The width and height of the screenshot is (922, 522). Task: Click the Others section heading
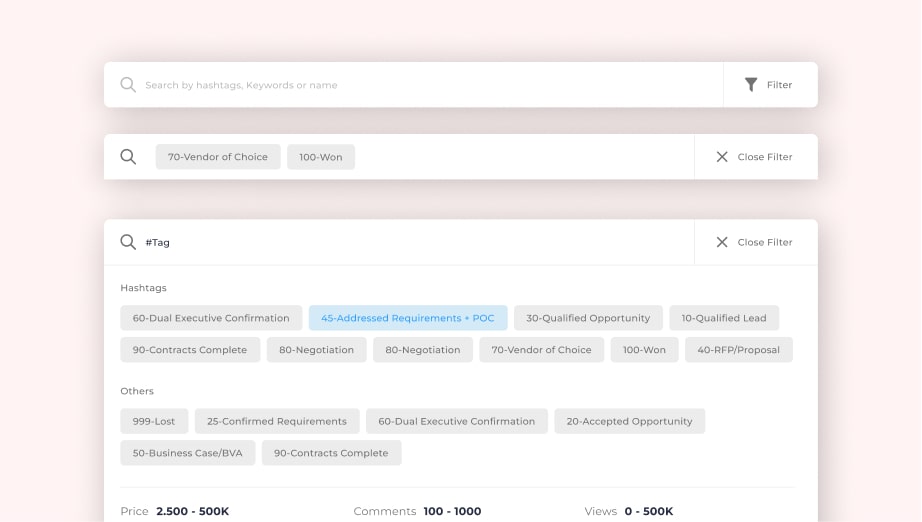tap(137, 391)
